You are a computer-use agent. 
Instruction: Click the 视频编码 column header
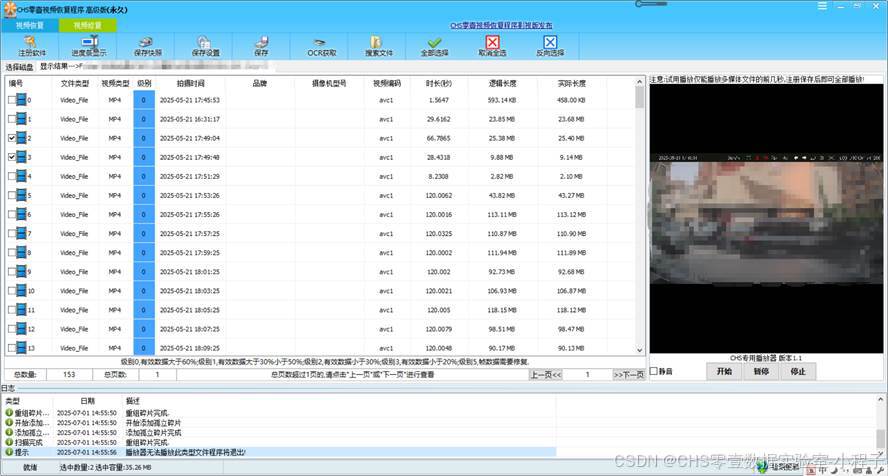tap(386, 83)
